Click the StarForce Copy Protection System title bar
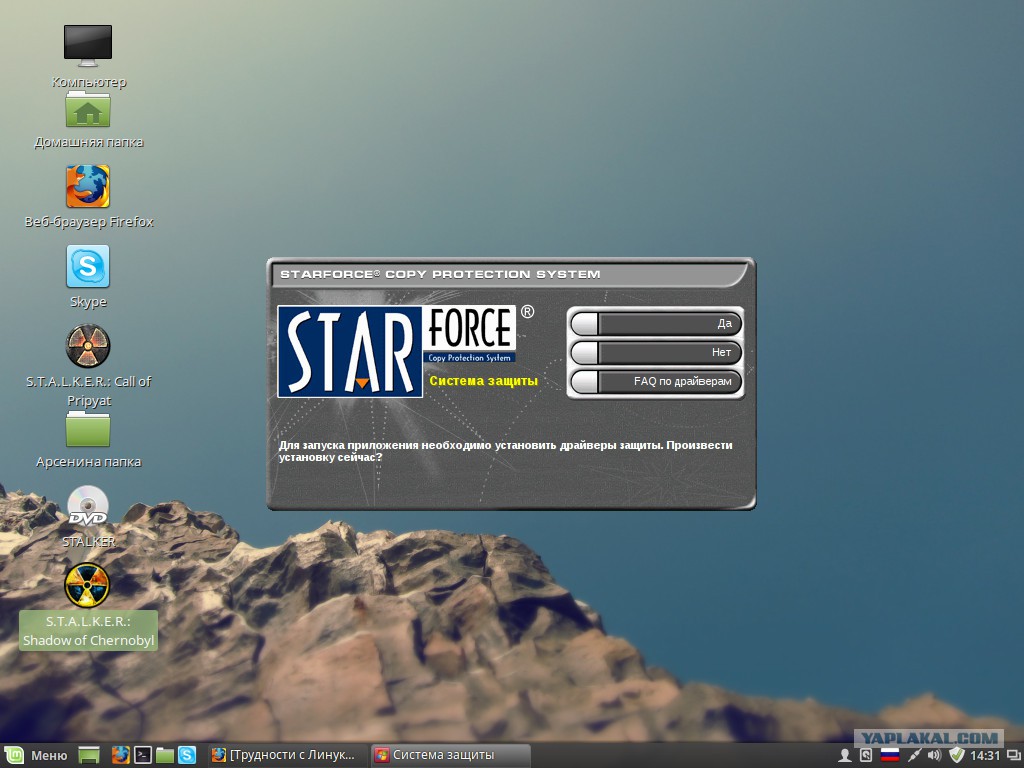 (x=508, y=274)
